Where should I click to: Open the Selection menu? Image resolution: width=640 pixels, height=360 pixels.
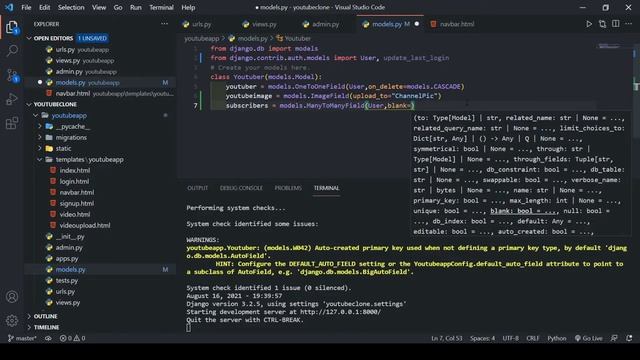tap(71, 7)
